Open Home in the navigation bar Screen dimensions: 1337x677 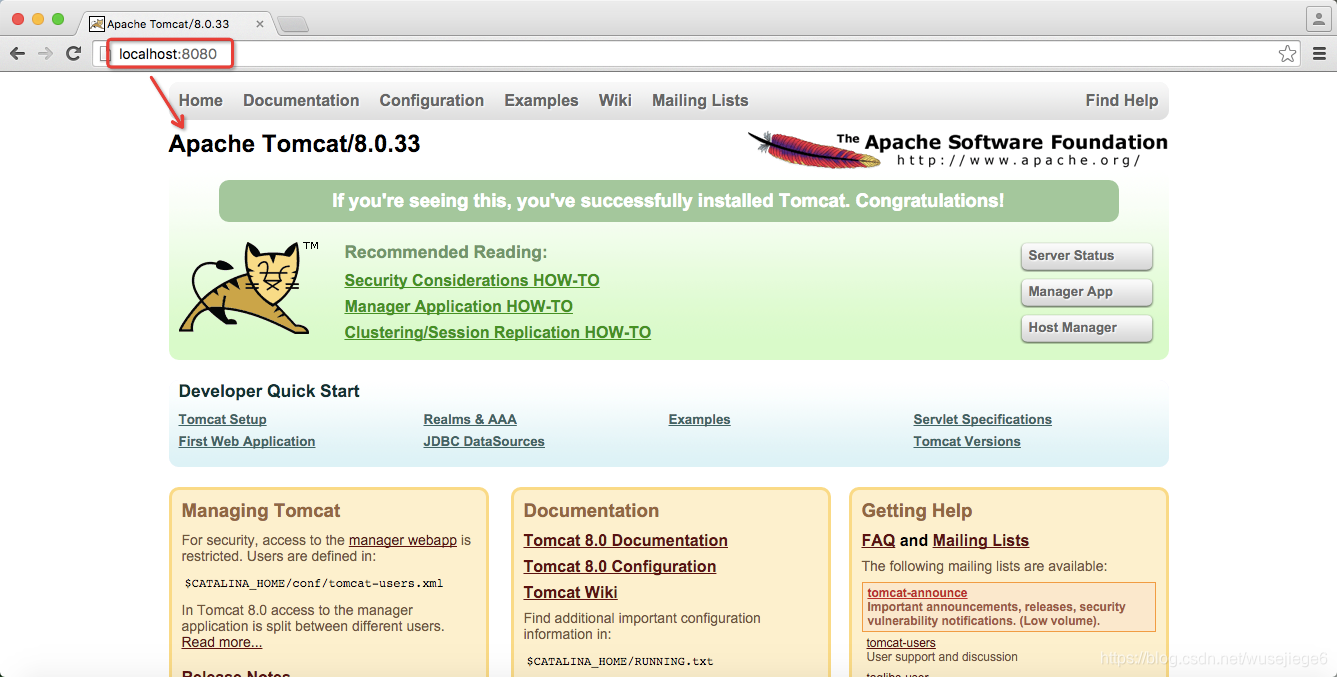coord(200,100)
